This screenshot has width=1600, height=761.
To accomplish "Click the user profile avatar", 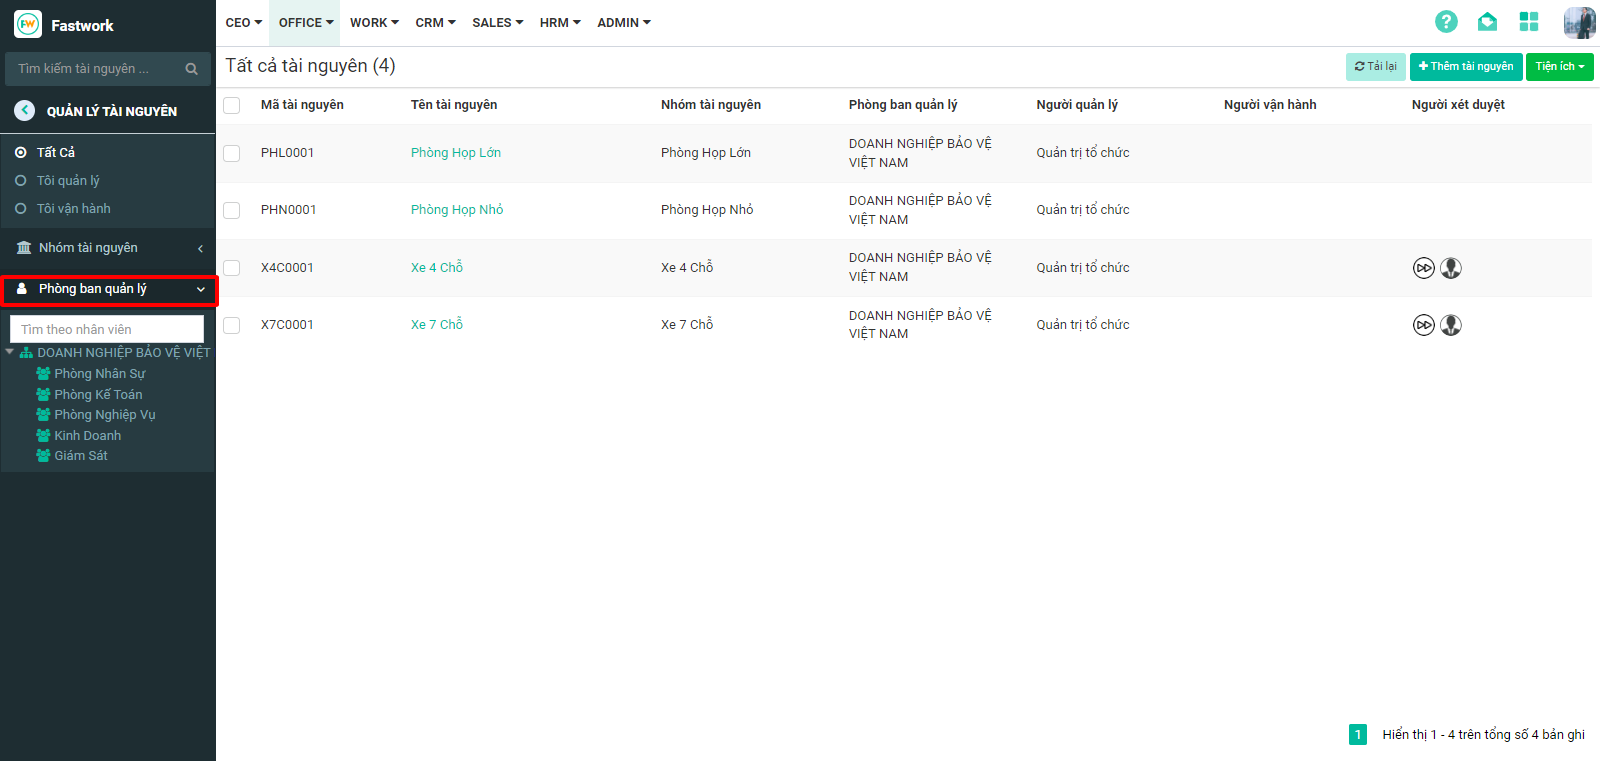I will click(x=1579, y=22).
